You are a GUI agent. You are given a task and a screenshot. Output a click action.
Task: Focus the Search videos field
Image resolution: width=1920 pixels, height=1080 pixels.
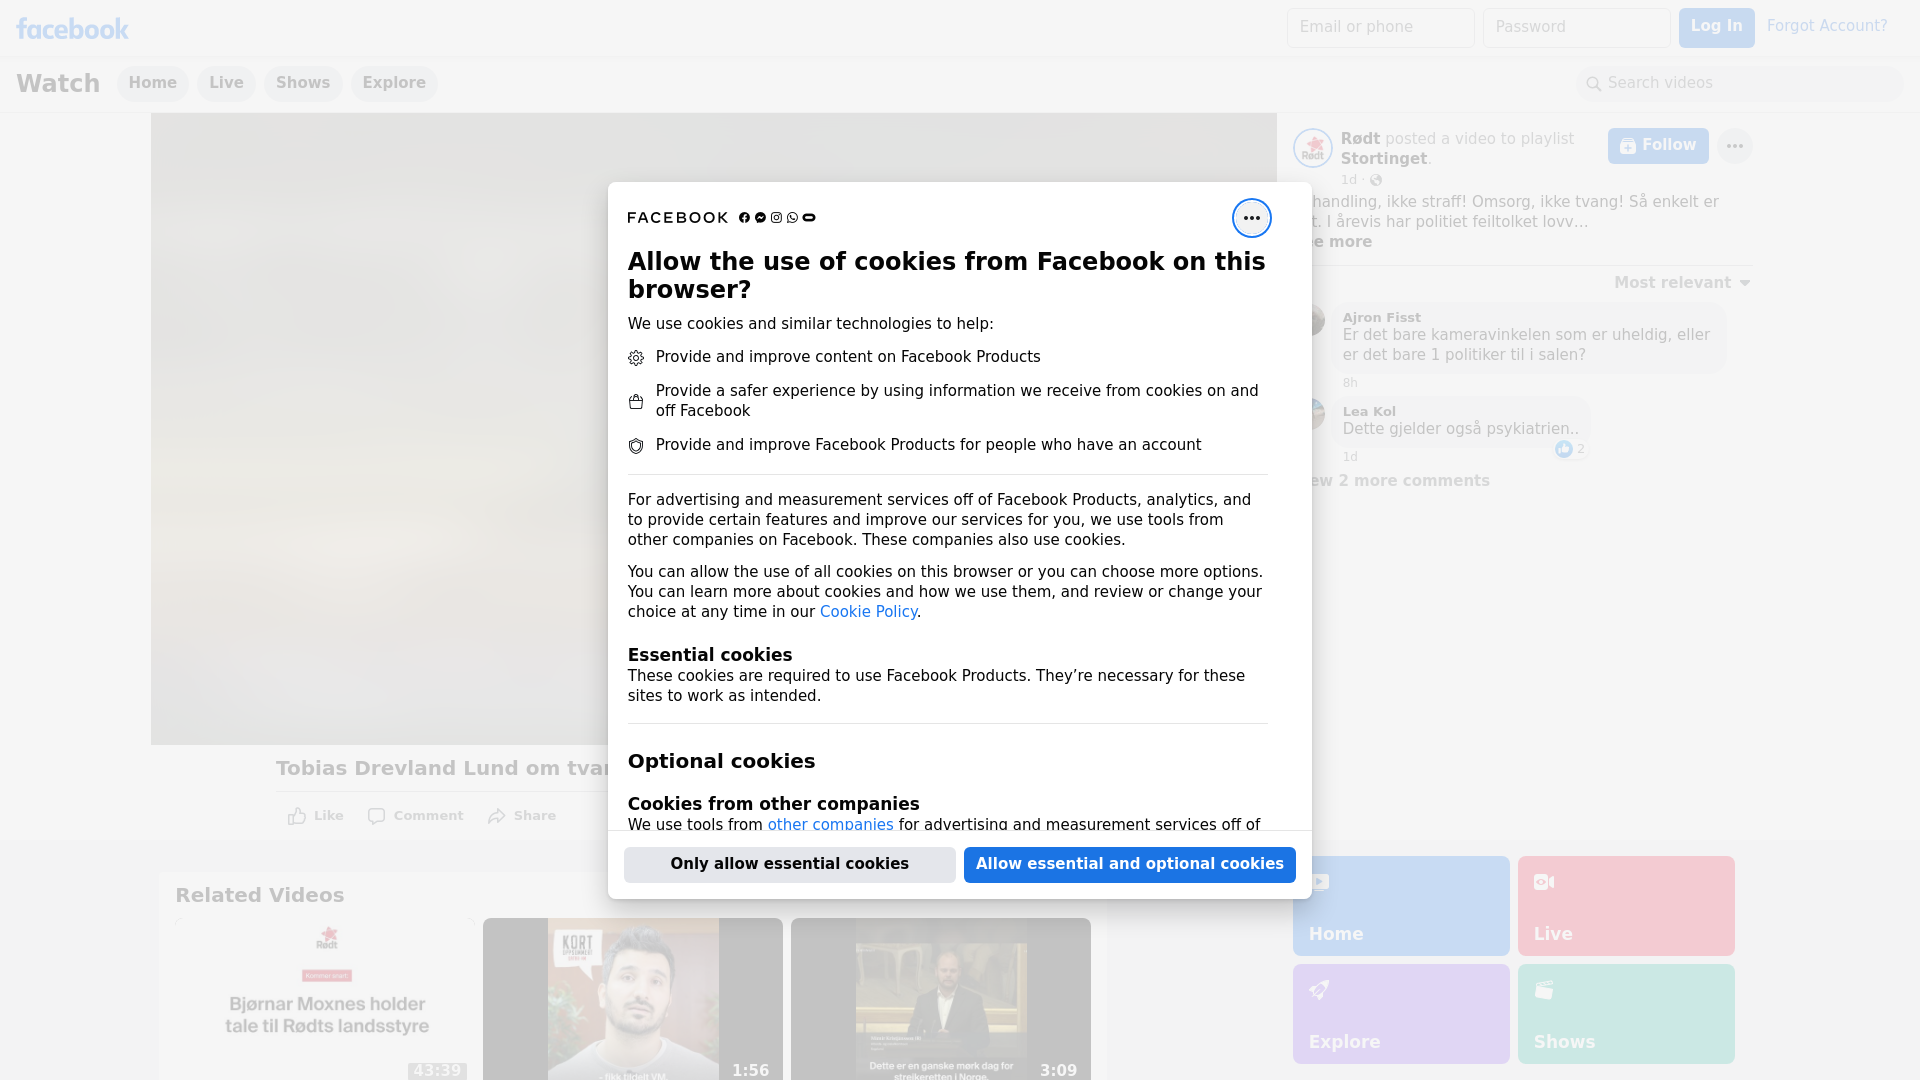1740,84
